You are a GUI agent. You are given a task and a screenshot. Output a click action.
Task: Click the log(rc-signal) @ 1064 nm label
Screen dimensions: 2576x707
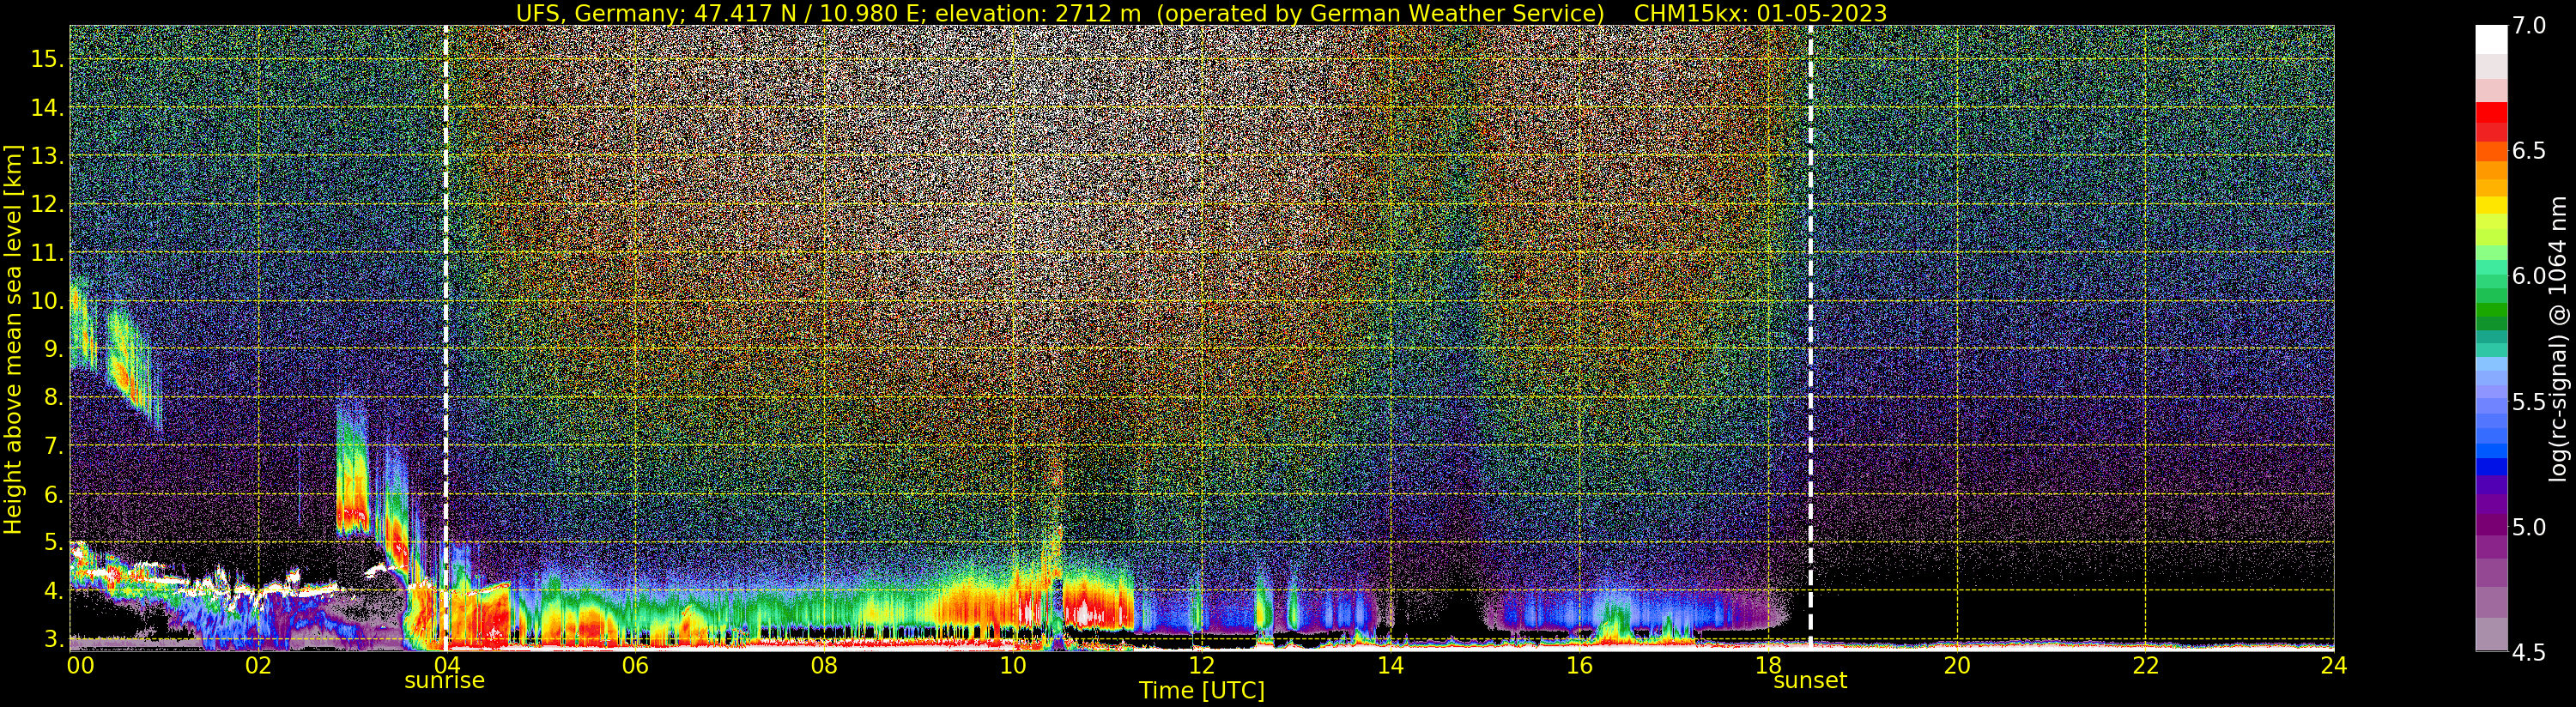coord(2560,338)
